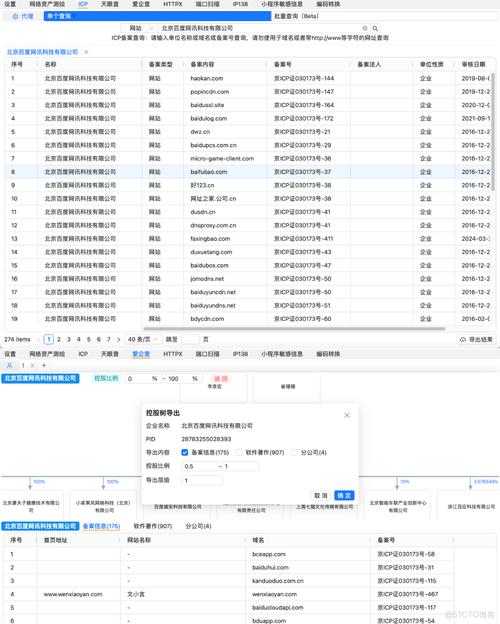Click the 审核日期 column header

coord(473,64)
